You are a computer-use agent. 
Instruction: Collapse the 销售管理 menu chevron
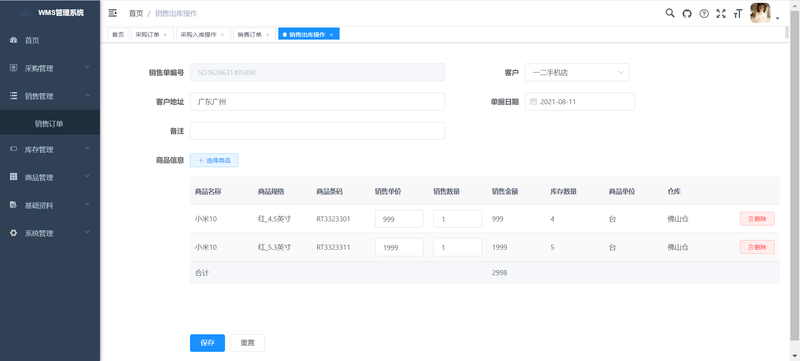[87, 95]
